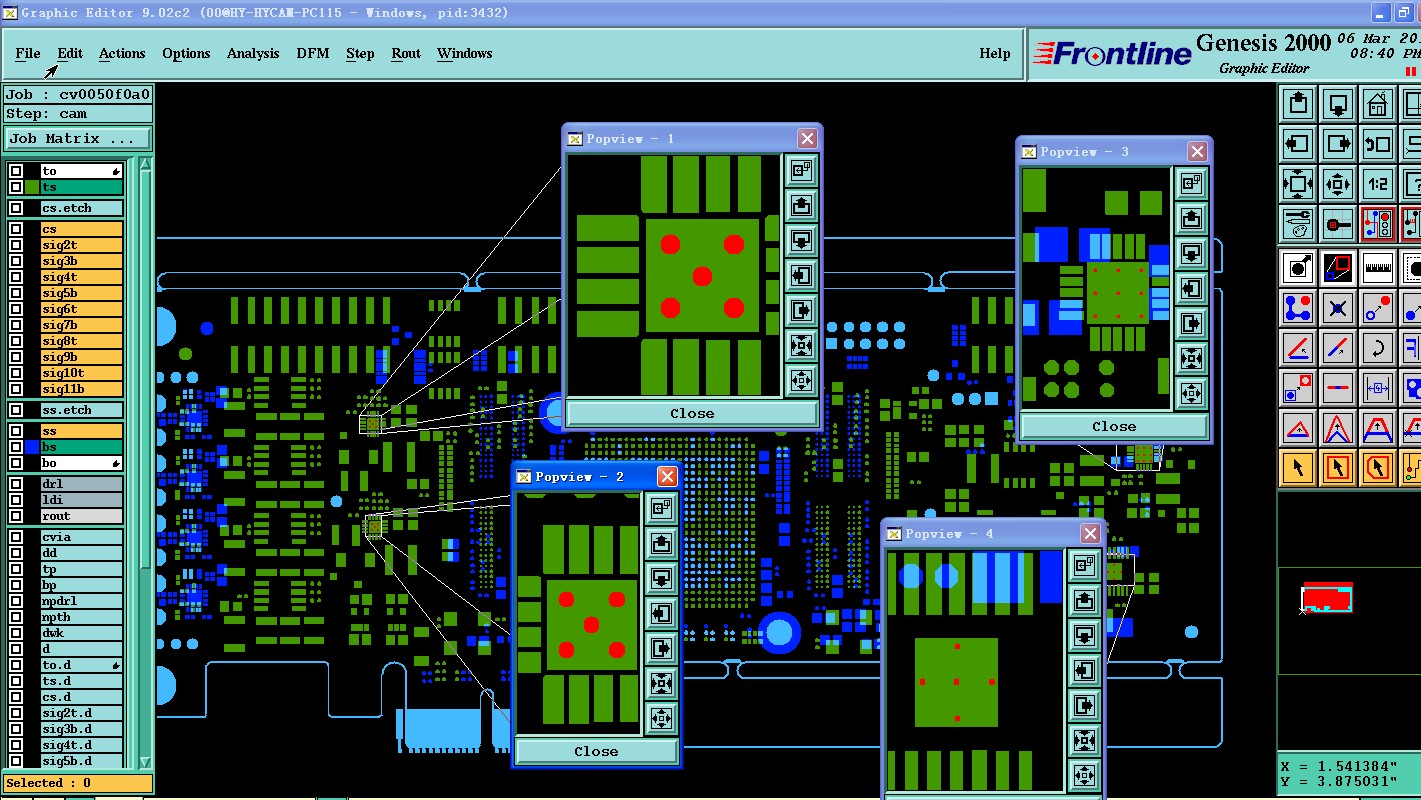Select the npth layer name
Viewport: 1421px width, 800px height.
(82, 617)
